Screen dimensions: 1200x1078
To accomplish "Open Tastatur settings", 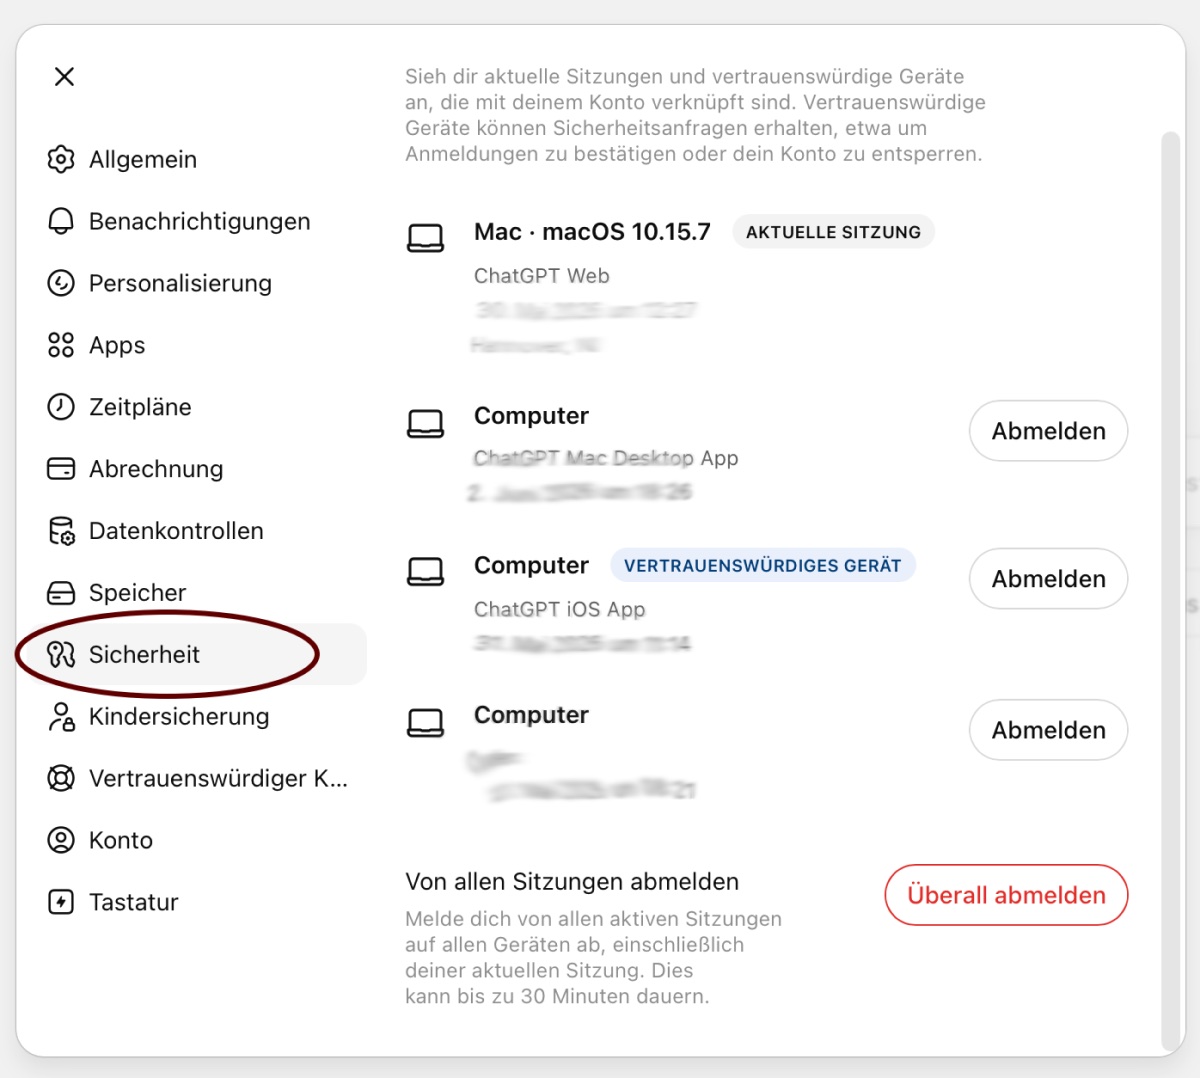I will click(198, 902).
